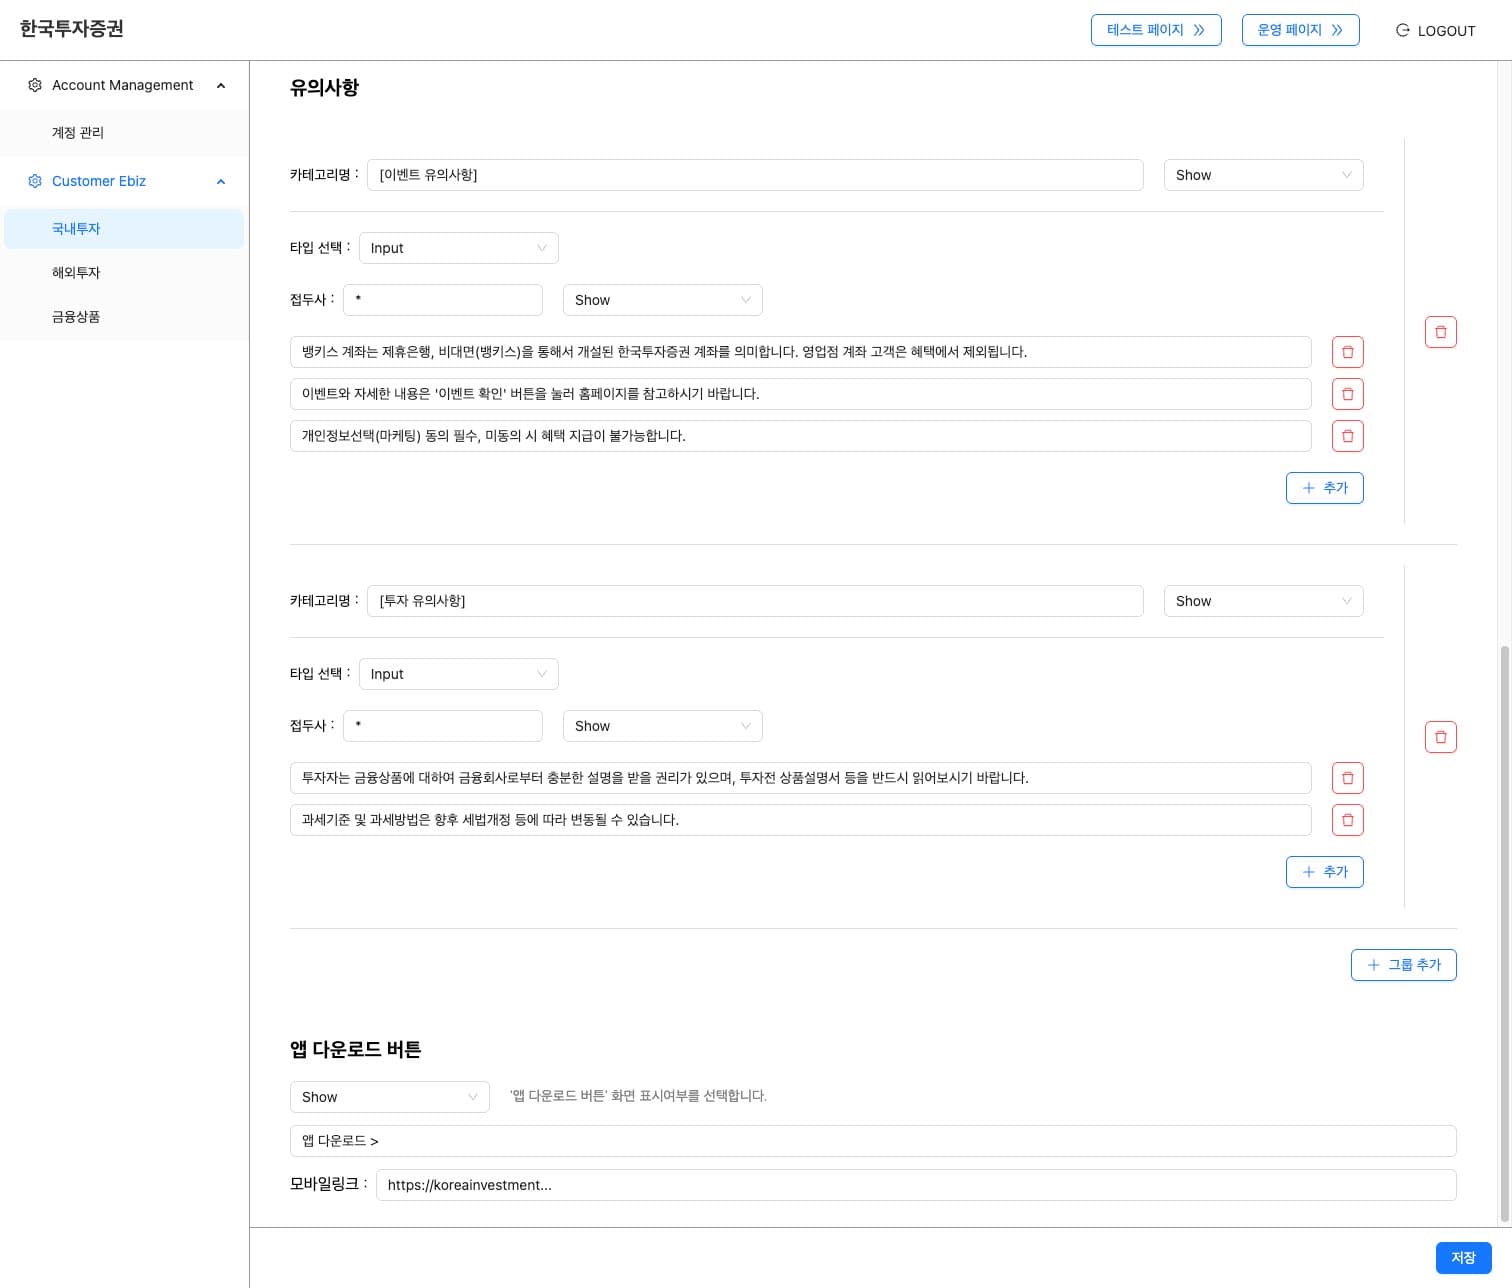Viewport: 1512px width, 1288px height.
Task: Open Show dropdown for 이벤트 유의사항 category
Action: [x=1262, y=175]
